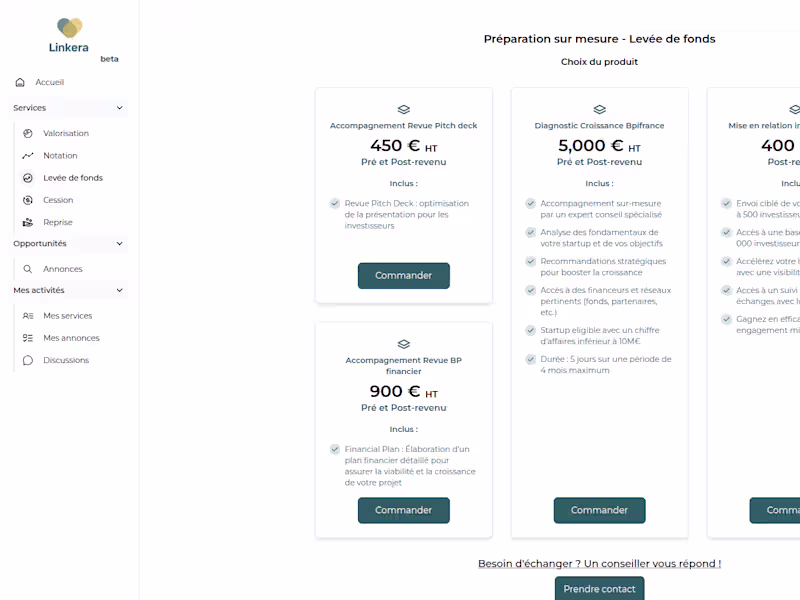Click the Discussions chat bubble icon
800x600 pixels.
tap(28, 360)
